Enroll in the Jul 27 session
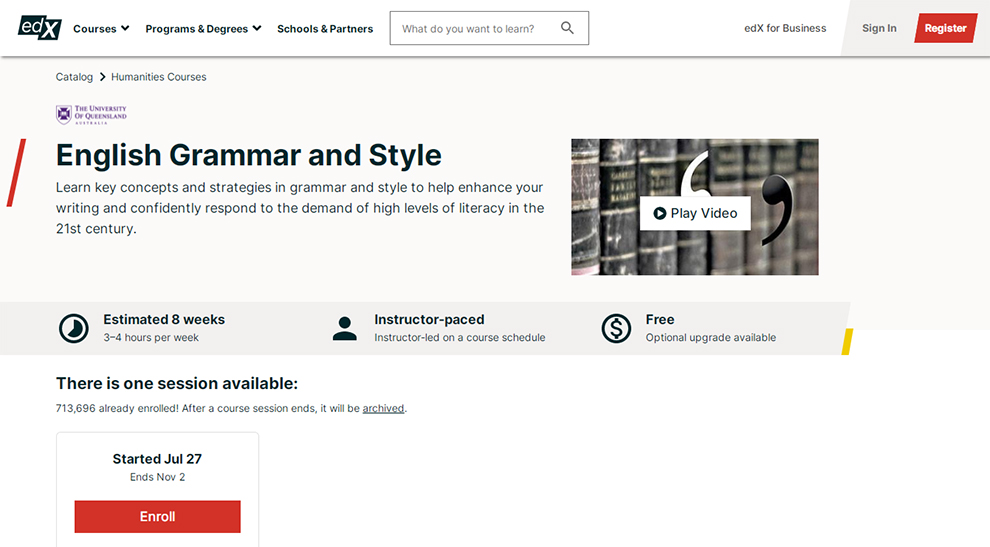Viewport: 990px width, 547px height. tap(157, 517)
